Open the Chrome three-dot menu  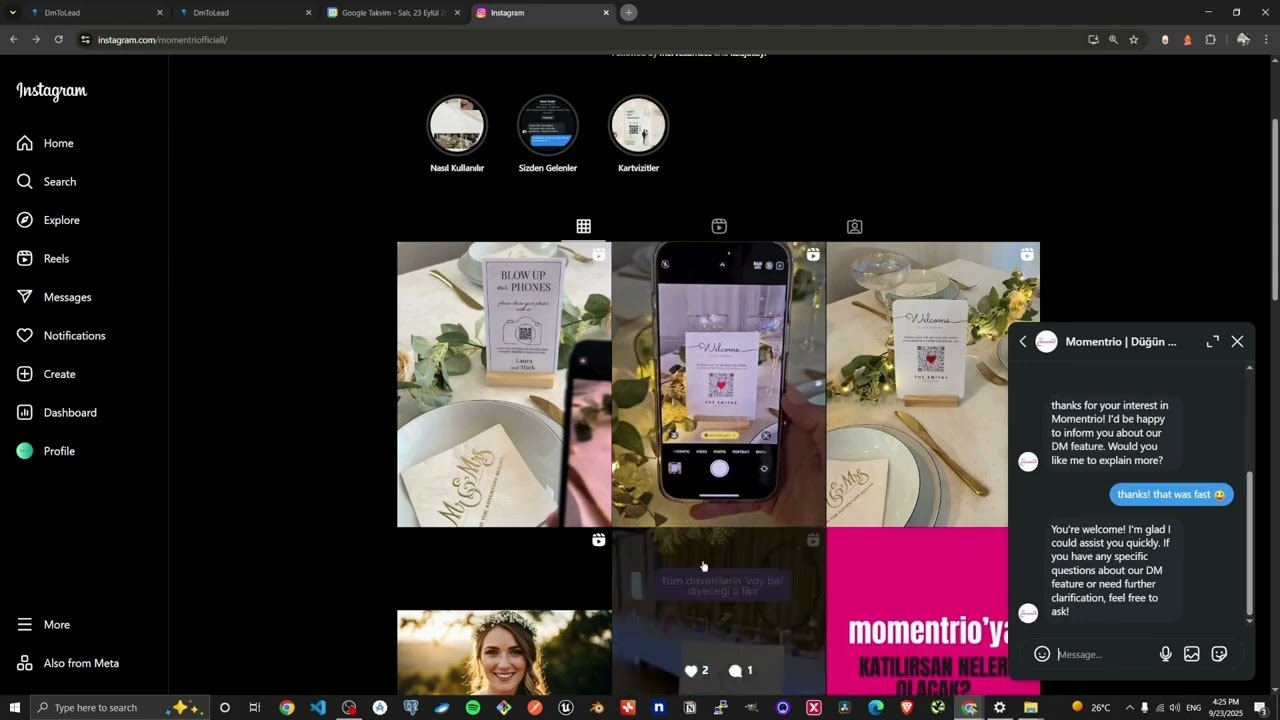pos(1268,40)
